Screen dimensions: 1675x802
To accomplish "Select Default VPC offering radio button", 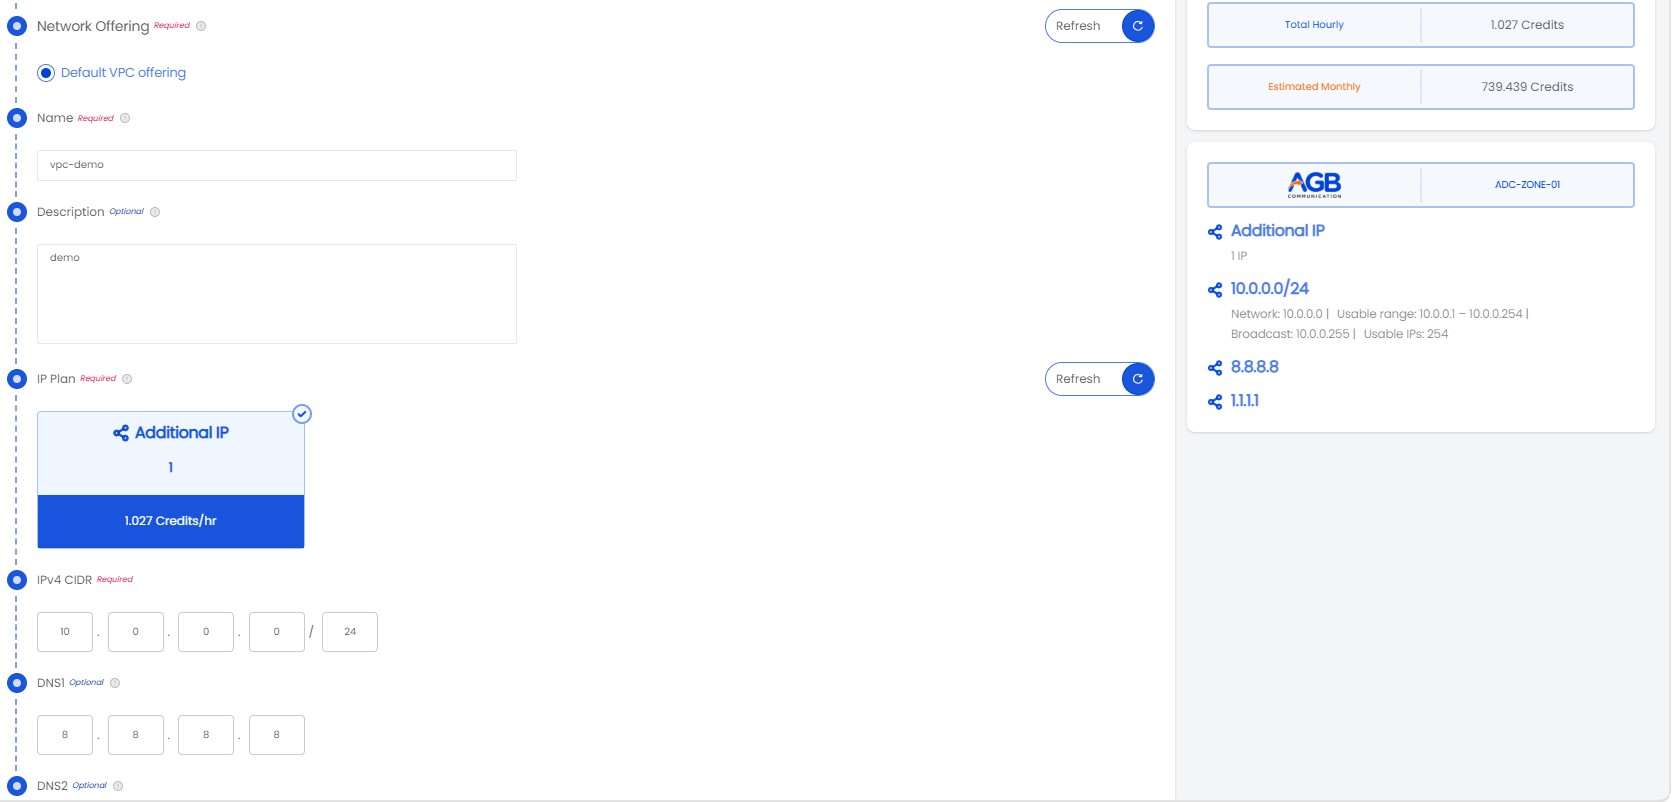I will point(46,73).
